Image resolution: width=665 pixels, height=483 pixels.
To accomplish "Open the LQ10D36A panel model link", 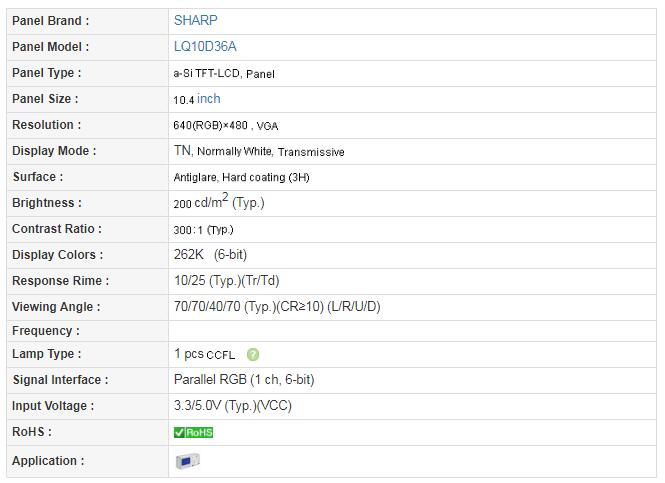I will [205, 46].
